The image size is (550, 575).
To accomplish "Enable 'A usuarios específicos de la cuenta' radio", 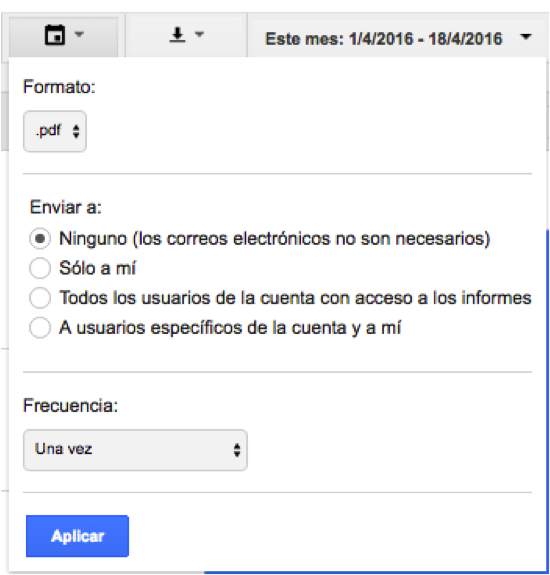I will click(x=40, y=327).
